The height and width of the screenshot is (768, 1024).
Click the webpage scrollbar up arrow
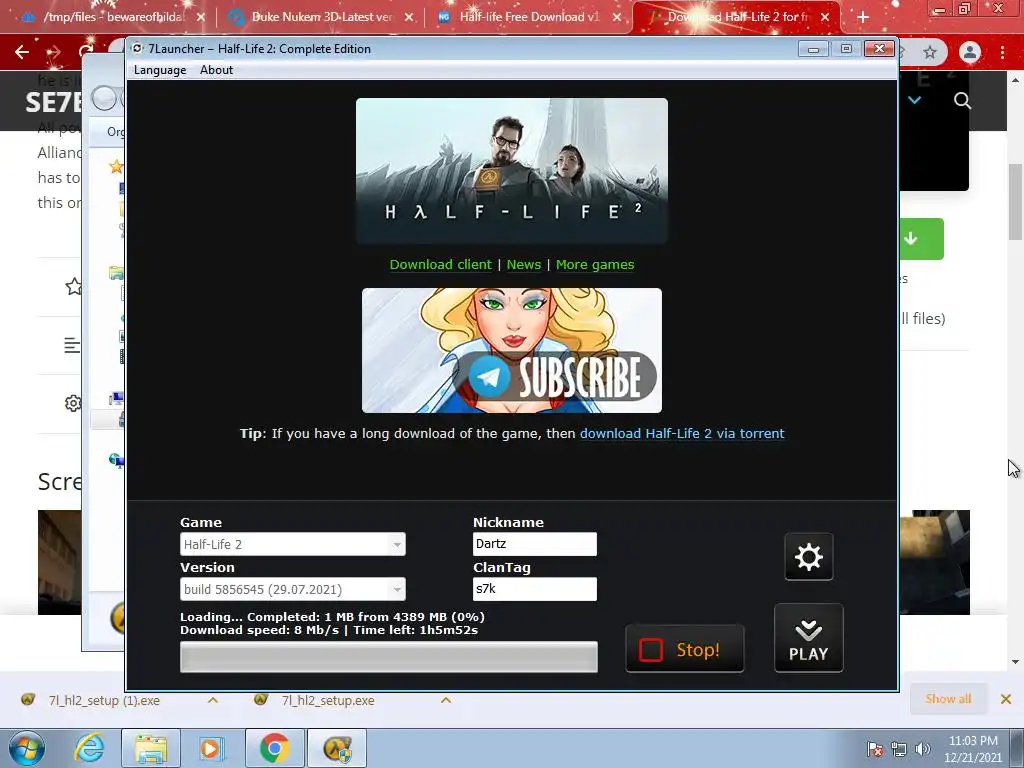click(1016, 80)
